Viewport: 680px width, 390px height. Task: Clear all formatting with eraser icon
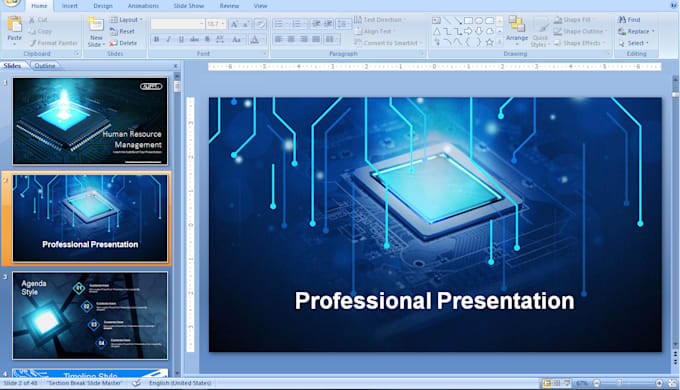260,24
